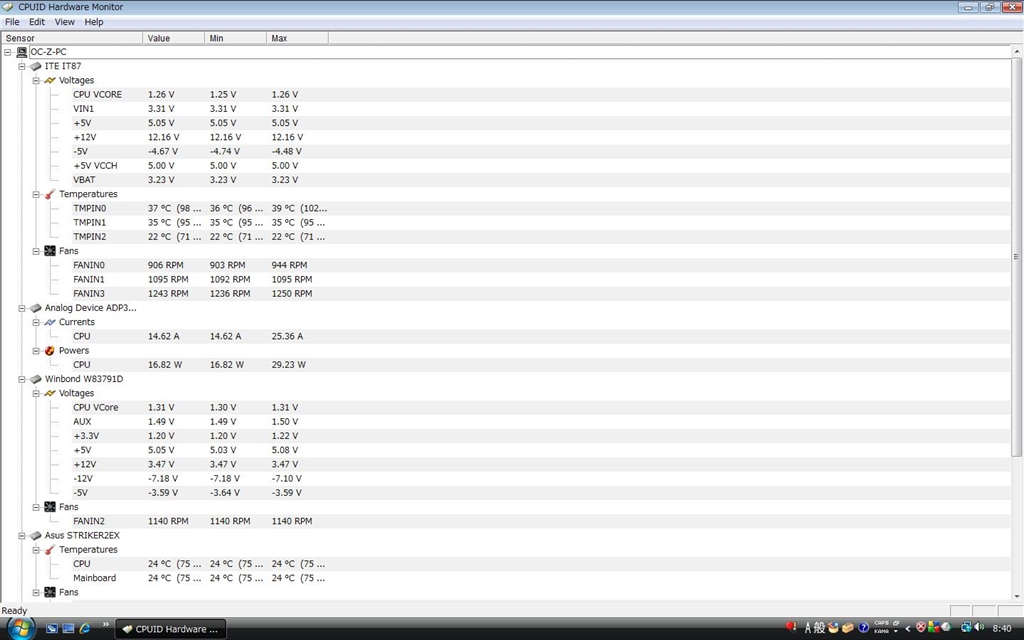Click the Asus STRIKER2EX chip icon
Image resolution: width=1024 pixels, height=640 pixels.
(36, 536)
